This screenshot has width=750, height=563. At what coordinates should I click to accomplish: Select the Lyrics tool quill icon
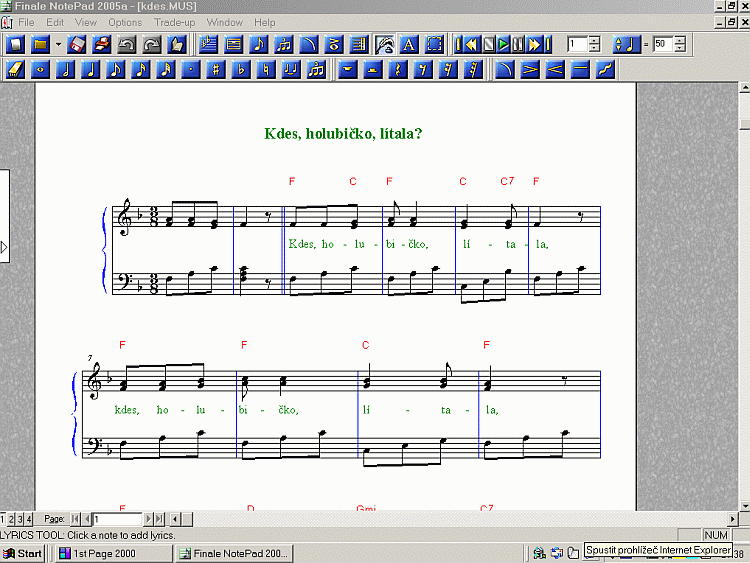tap(384, 44)
